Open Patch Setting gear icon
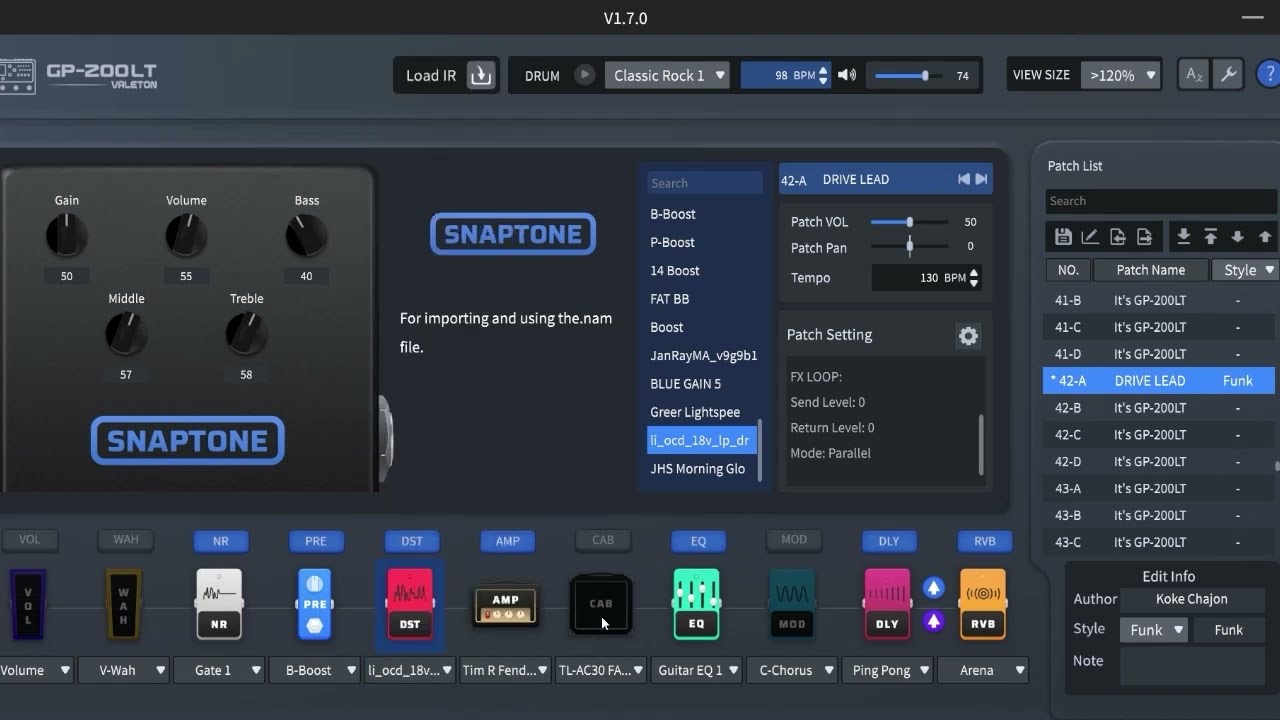This screenshot has height=720, width=1280. click(968, 336)
